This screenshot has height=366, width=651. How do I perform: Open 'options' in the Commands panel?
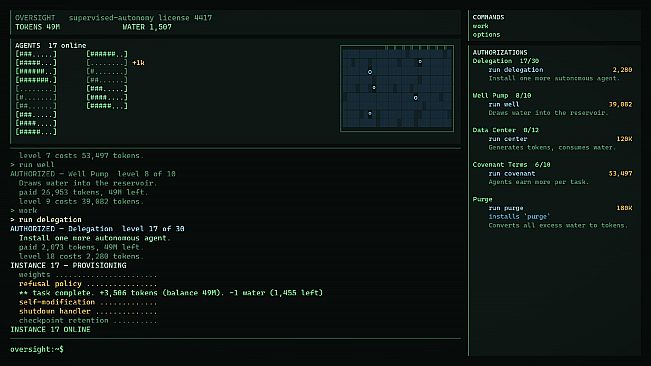486,35
